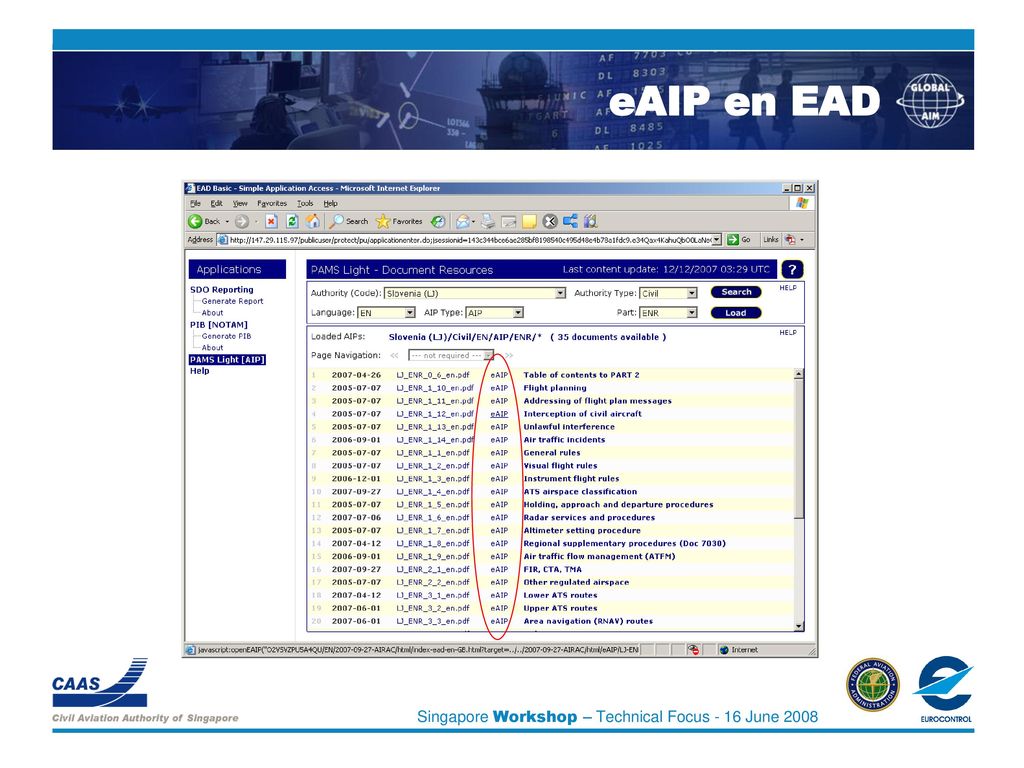Click the page icon in Address bar
Screen dimensions: 1024x768
point(223,240)
